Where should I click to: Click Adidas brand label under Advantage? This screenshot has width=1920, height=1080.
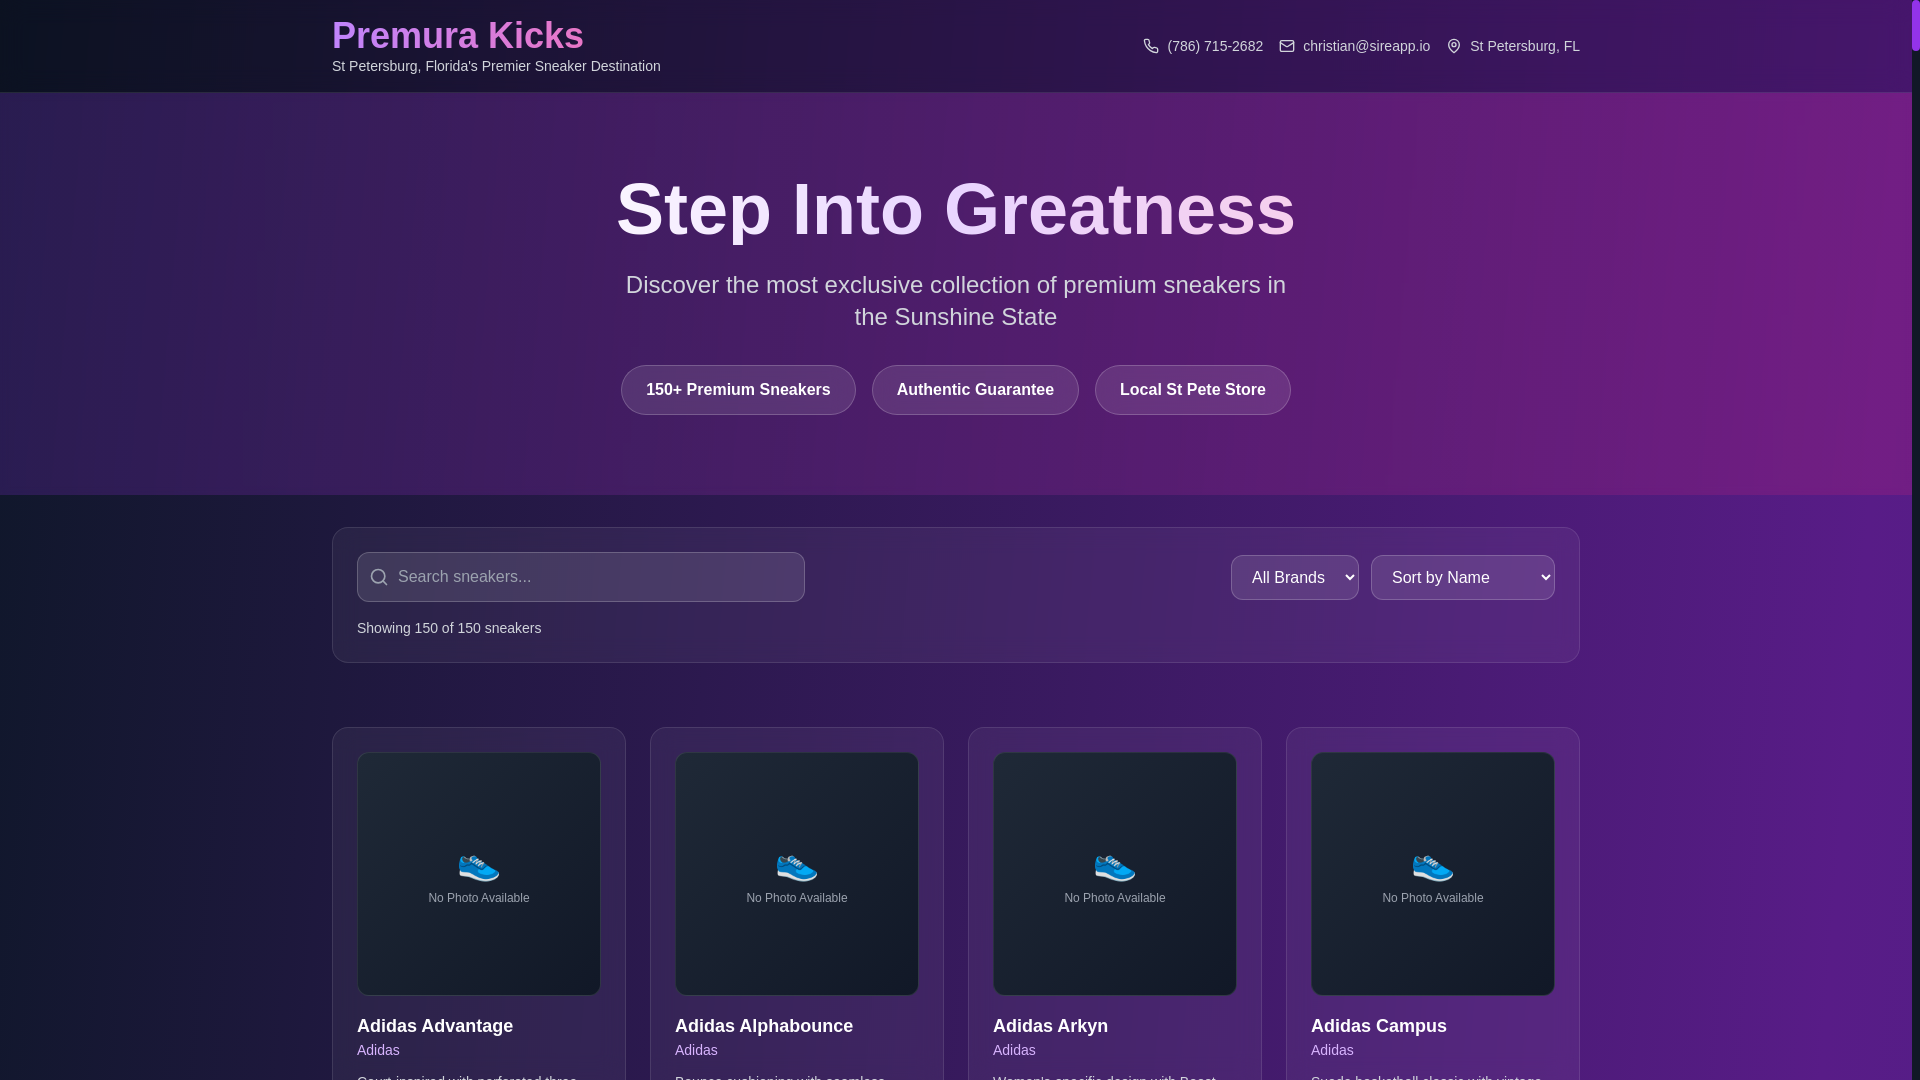pyautogui.click(x=378, y=1050)
